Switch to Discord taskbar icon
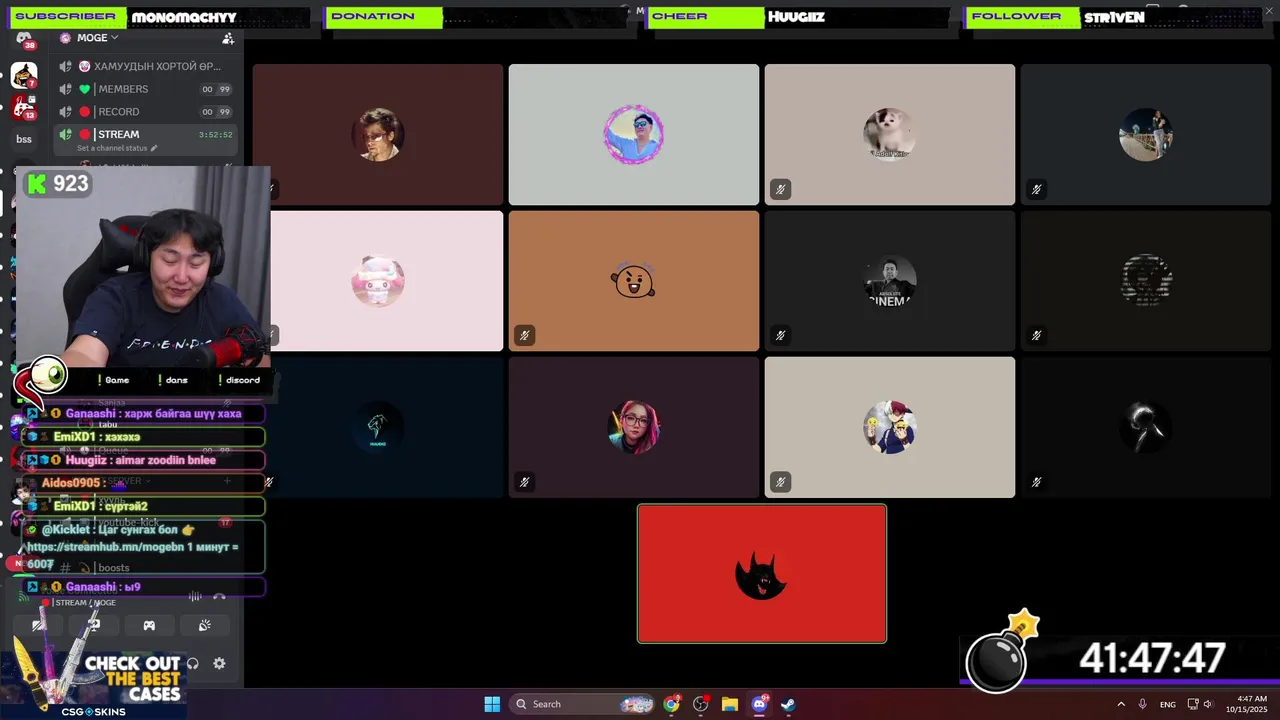 click(x=759, y=704)
